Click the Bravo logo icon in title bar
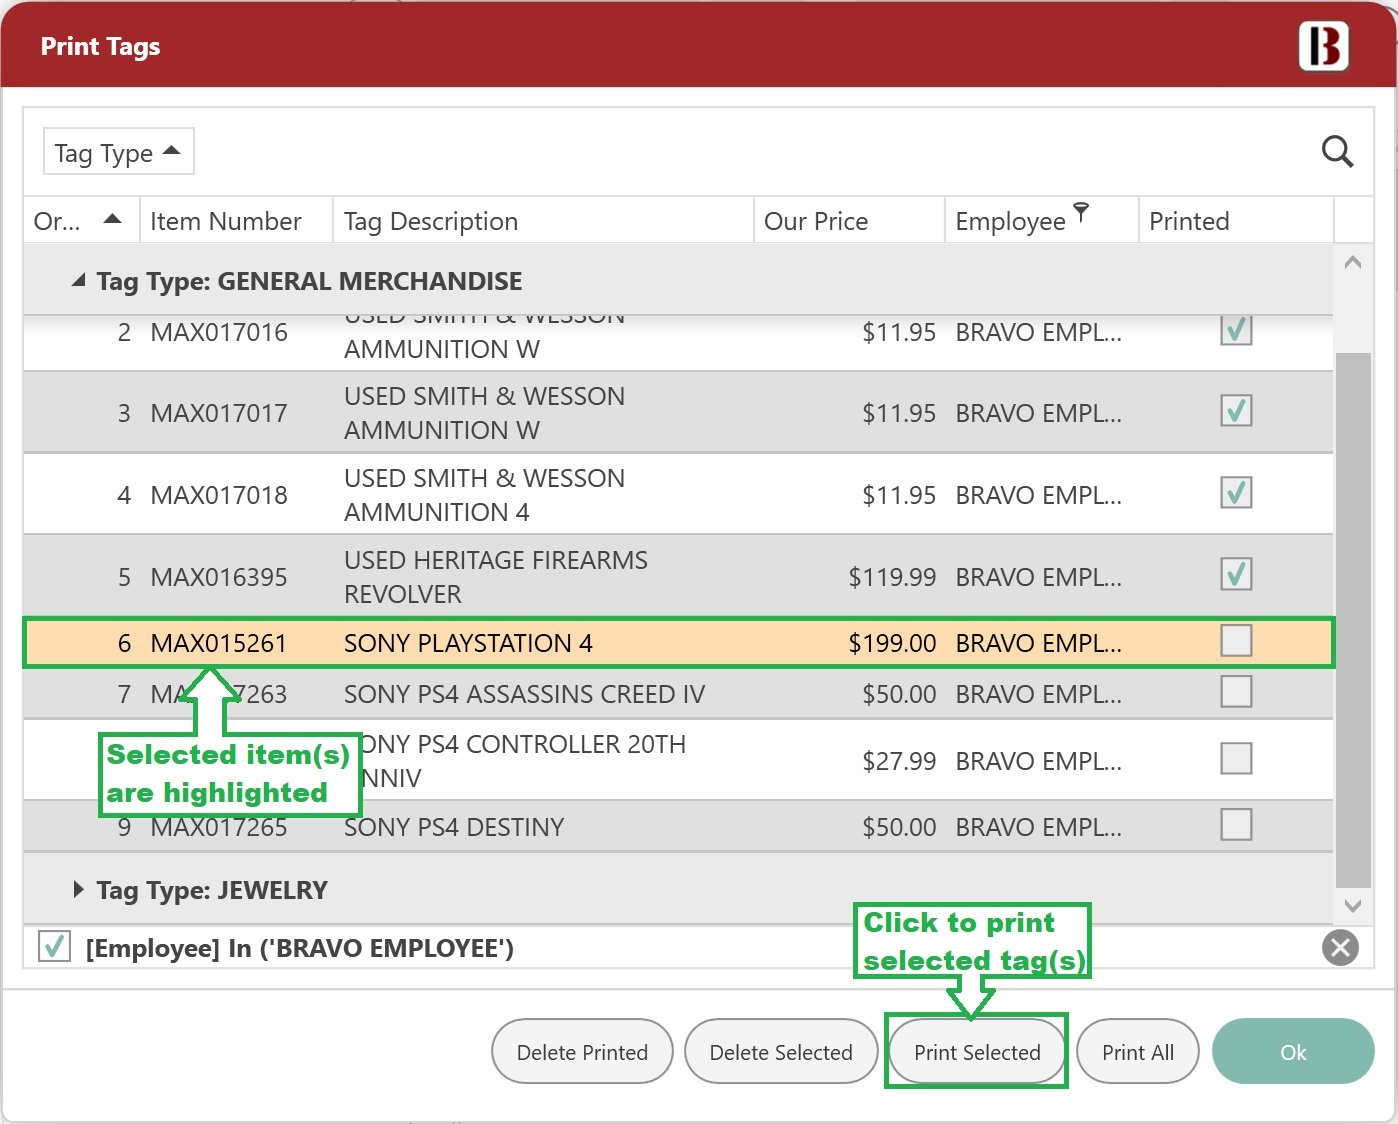Image resolution: width=1398 pixels, height=1124 pixels. [1324, 46]
